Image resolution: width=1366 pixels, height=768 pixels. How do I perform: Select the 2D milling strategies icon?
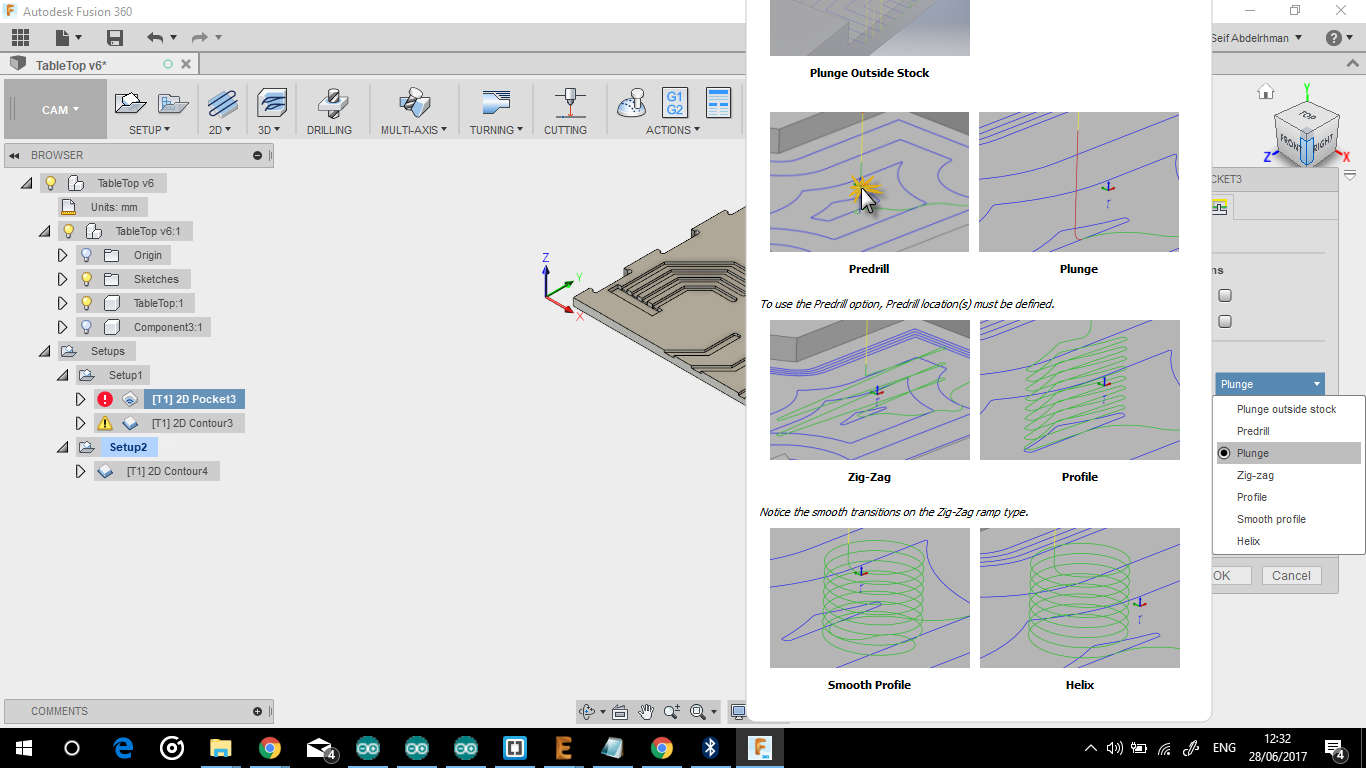click(223, 103)
